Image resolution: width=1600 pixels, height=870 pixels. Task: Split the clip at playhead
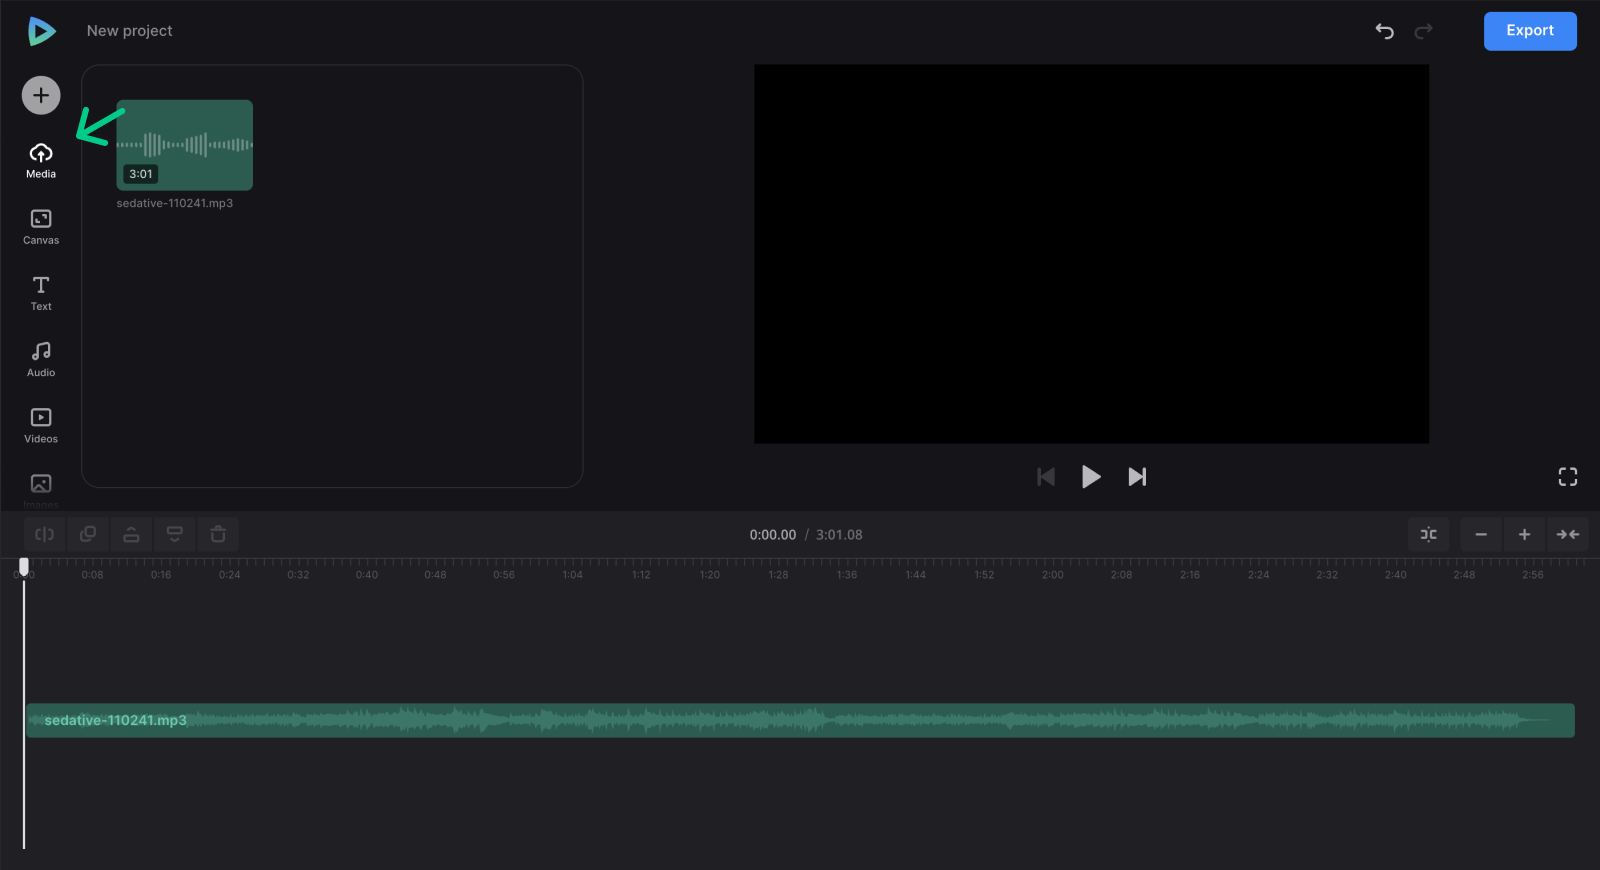(x=45, y=534)
